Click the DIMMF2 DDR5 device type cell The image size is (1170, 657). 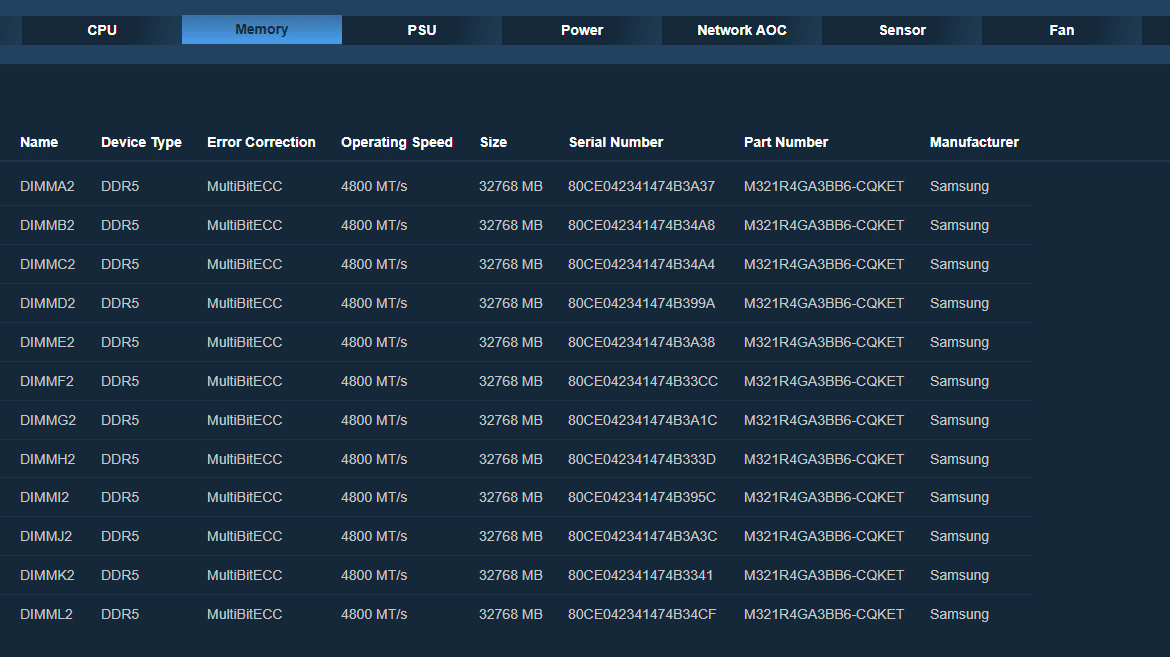[120, 381]
